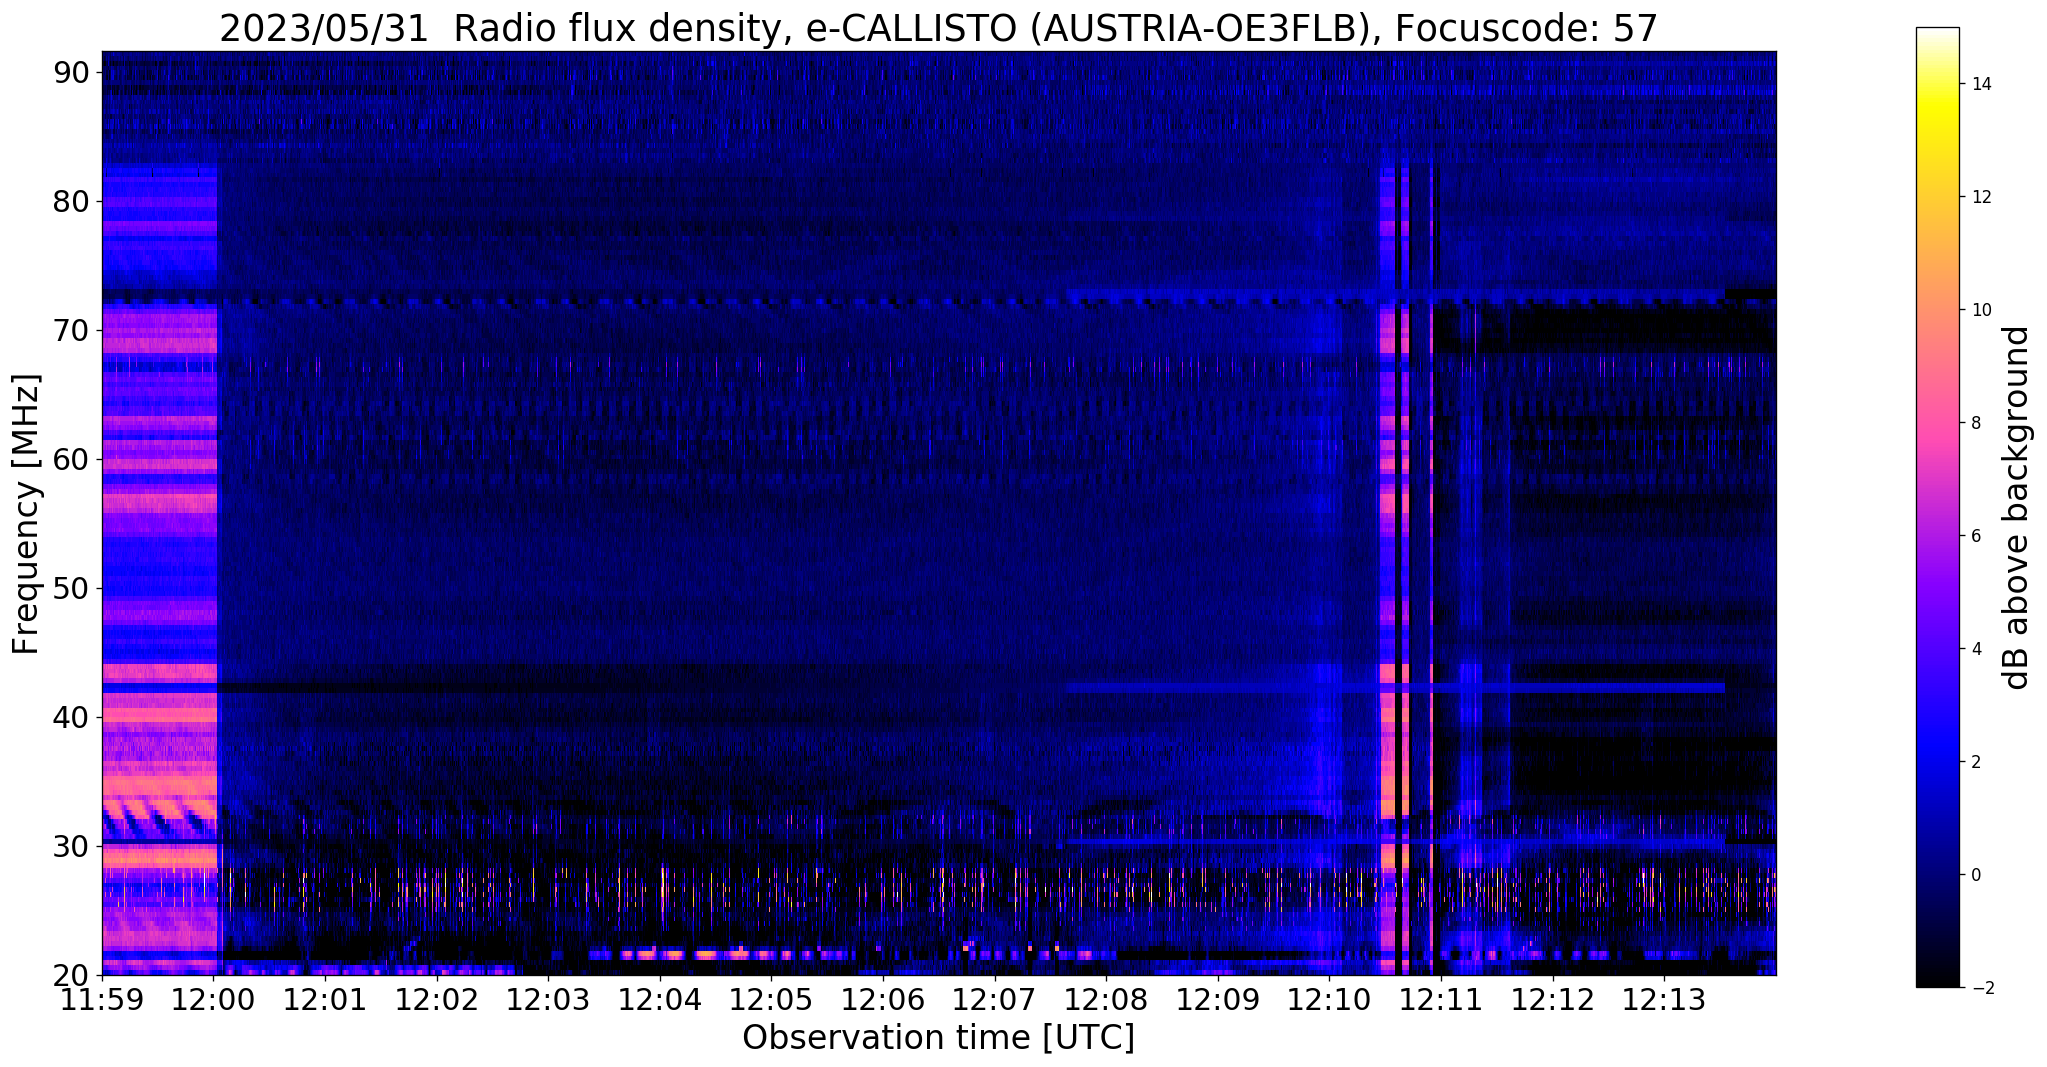Click the 2 tick label on colorbar
The width and height of the screenshot is (2047, 1067).
point(1974,762)
